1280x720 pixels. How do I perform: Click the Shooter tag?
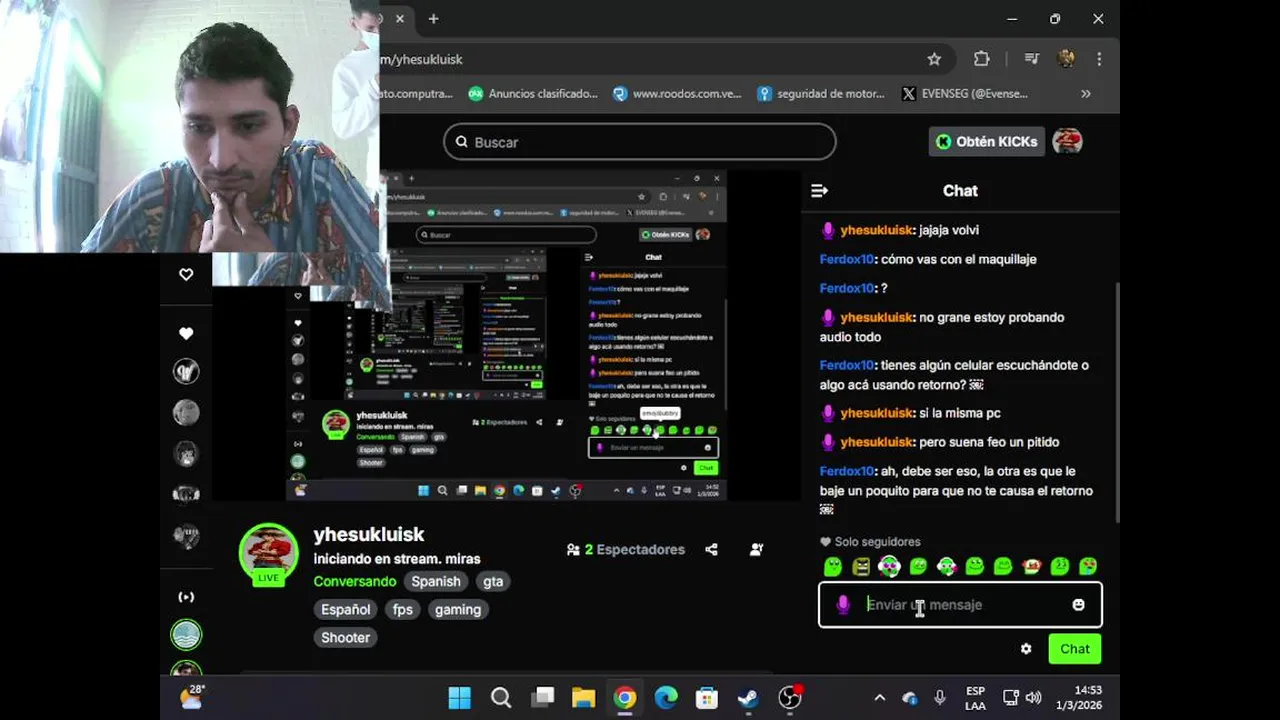click(x=346, y=637)
